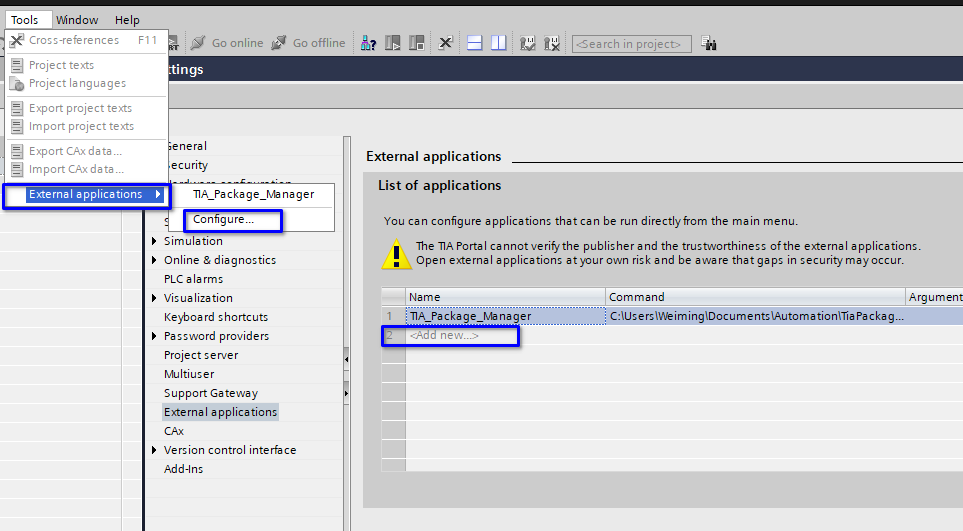963x531 pixels.
Task: Select External applications in Tools menu
Action: pos(87,195)
